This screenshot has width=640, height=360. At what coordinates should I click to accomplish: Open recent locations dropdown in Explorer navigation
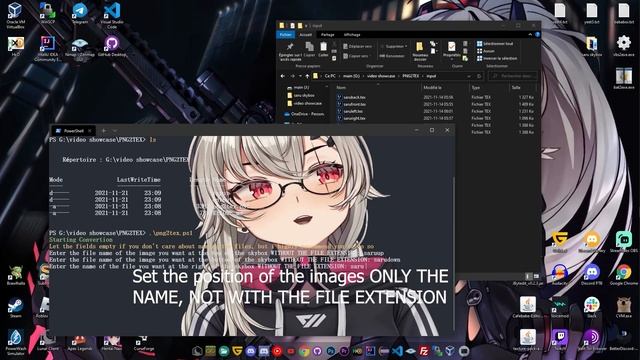300,76
